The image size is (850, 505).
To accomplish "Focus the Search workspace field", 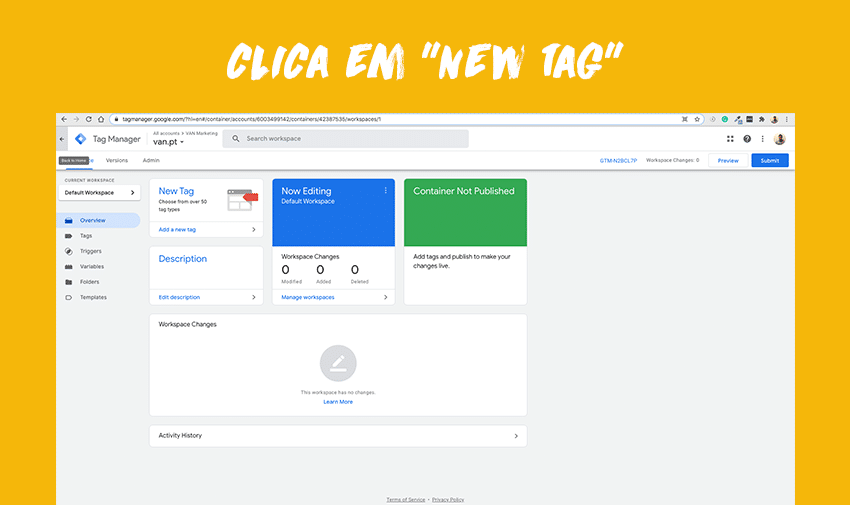I will click(x=346, y=139).
